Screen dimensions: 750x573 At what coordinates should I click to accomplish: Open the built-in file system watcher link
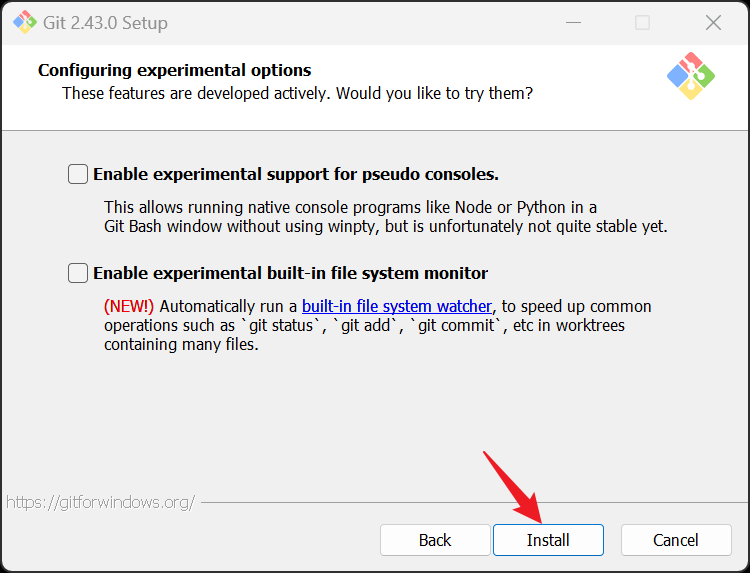click(397, 306)
